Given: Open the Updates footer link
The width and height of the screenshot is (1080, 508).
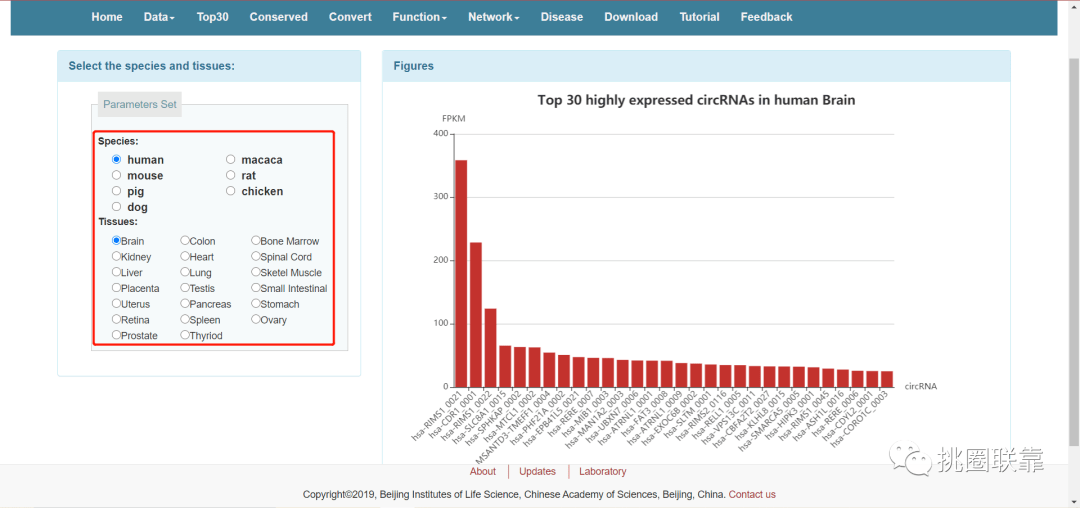Looking at the screenshot, I should click(x=537, y=472).
